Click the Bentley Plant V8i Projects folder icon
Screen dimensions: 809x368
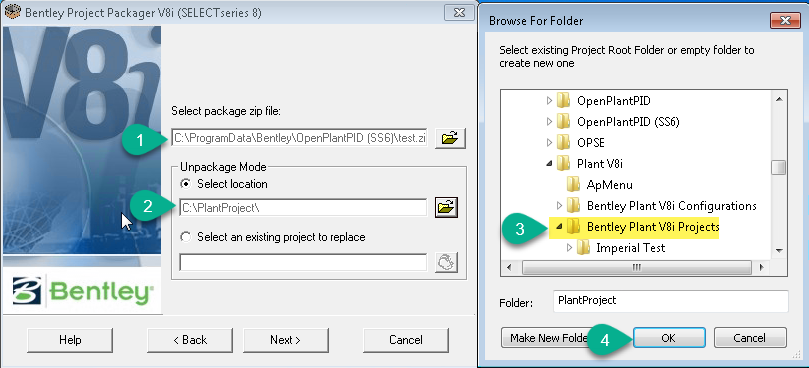point(573,227)
